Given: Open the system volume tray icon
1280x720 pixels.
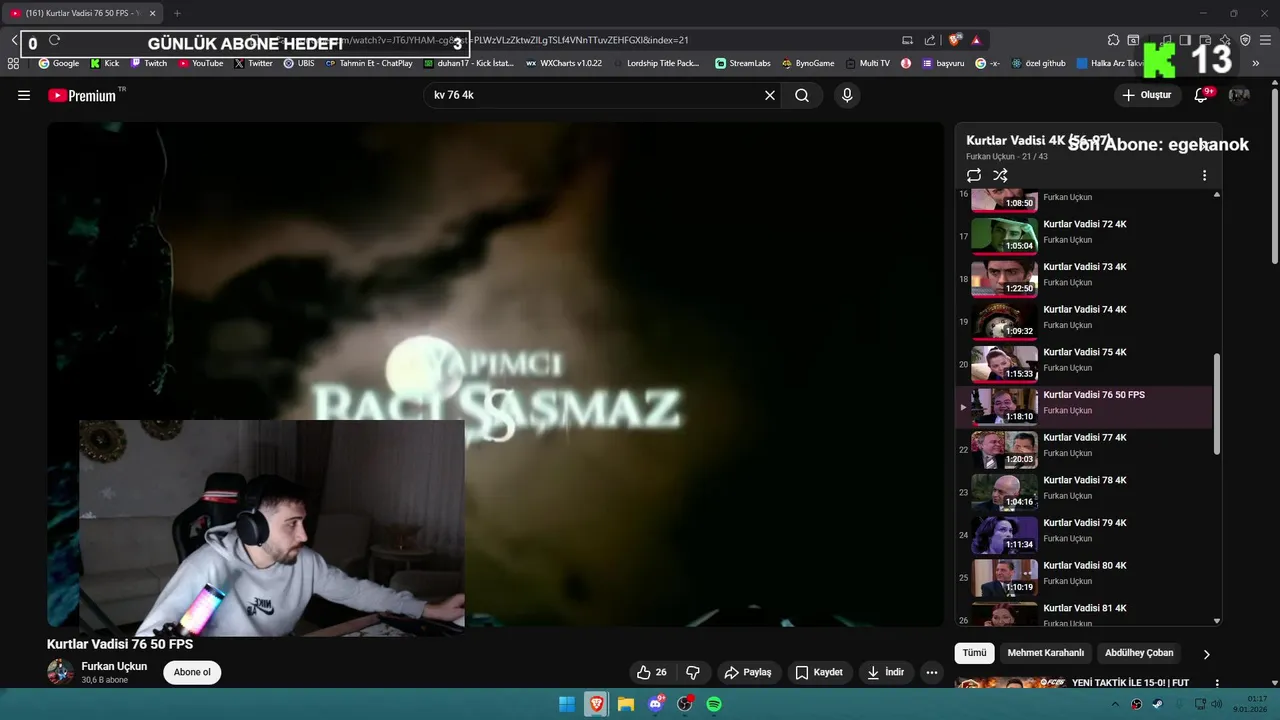Looking at the screenshot, I should click(x=1217, y=704).
